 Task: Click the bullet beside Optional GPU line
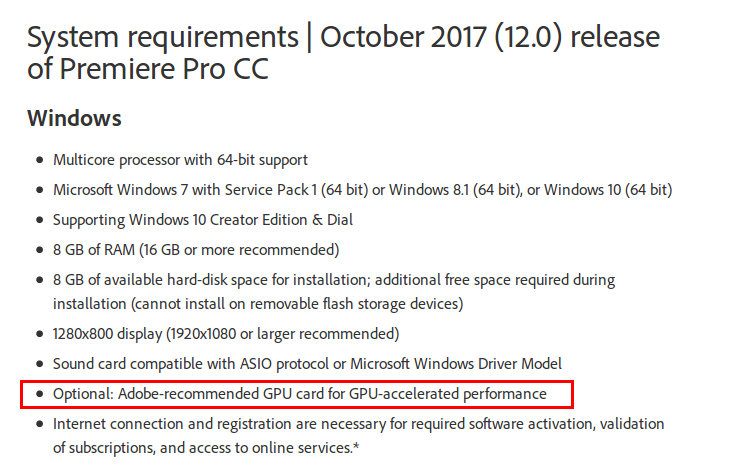[40, 394]
